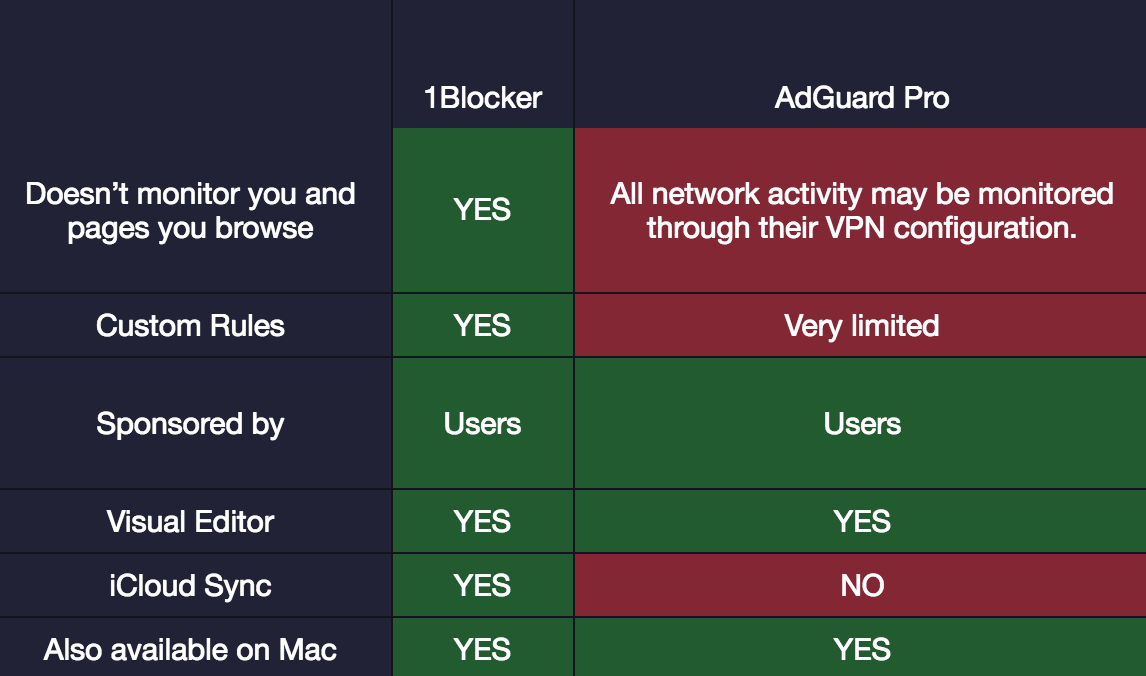
Task: Select the Custom Rules row label
Action: [190, 326]
